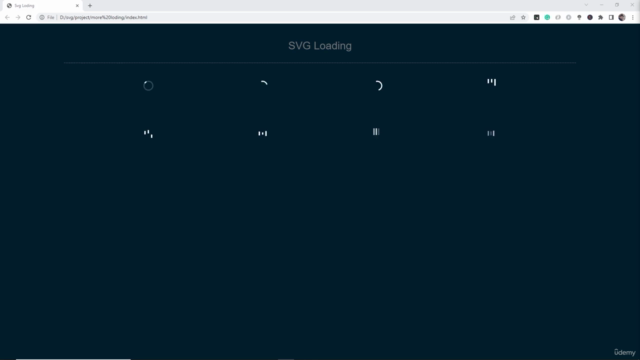Close the Svg Loading tab
The width and height of the screenshot is (640, 360).
click(x=77, y=6)
